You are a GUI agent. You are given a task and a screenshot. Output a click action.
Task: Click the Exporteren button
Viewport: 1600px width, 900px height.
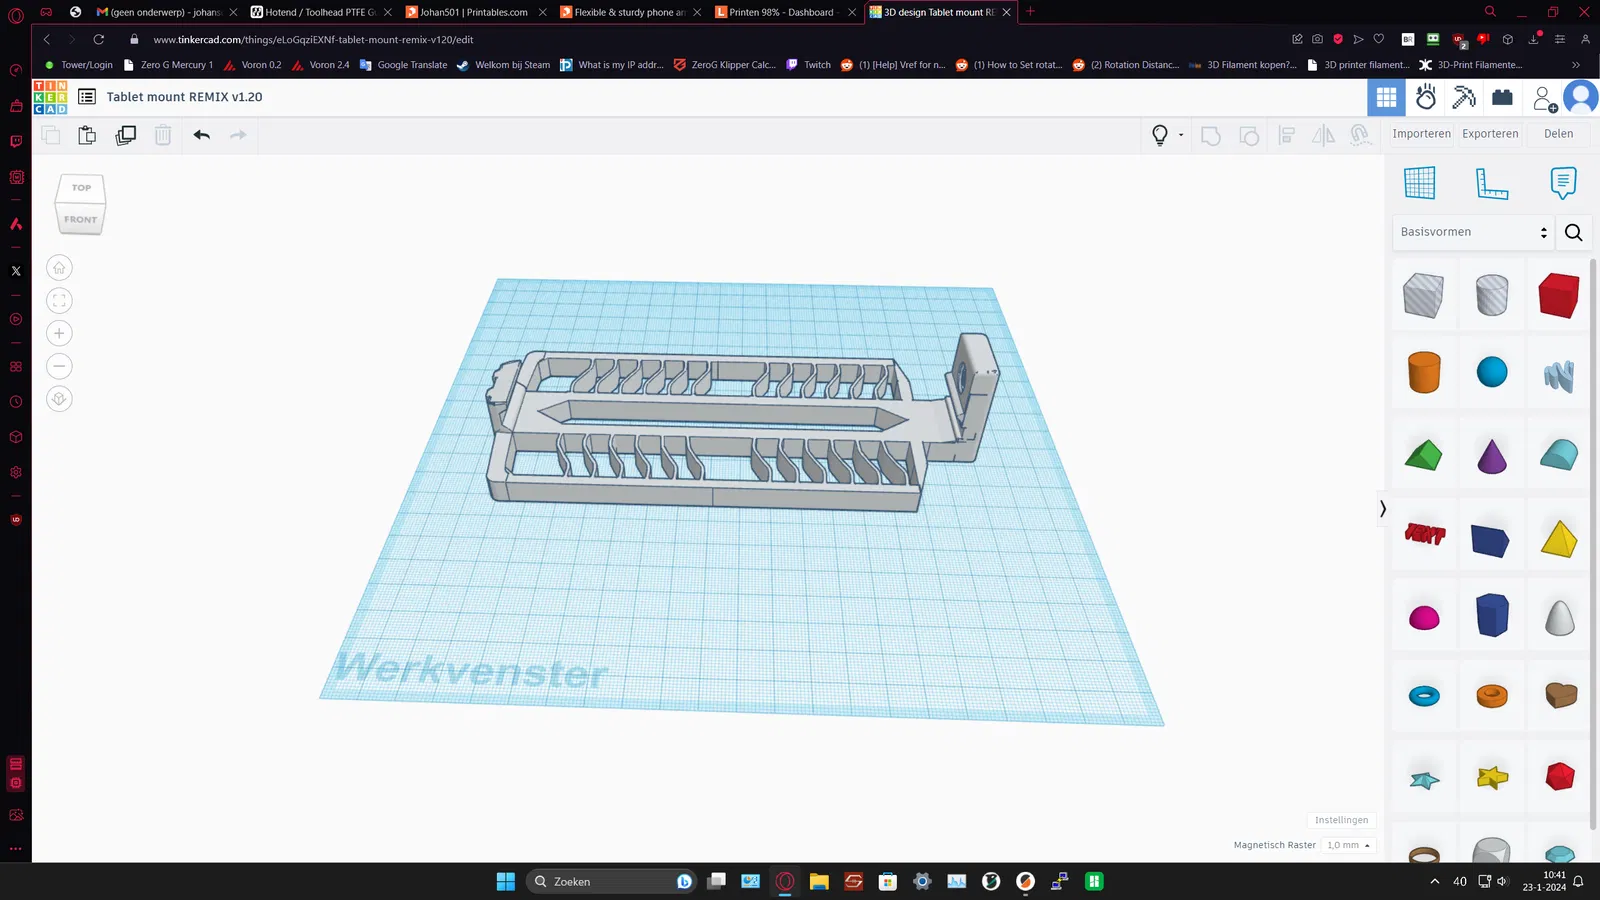(x=1490, y=134)
